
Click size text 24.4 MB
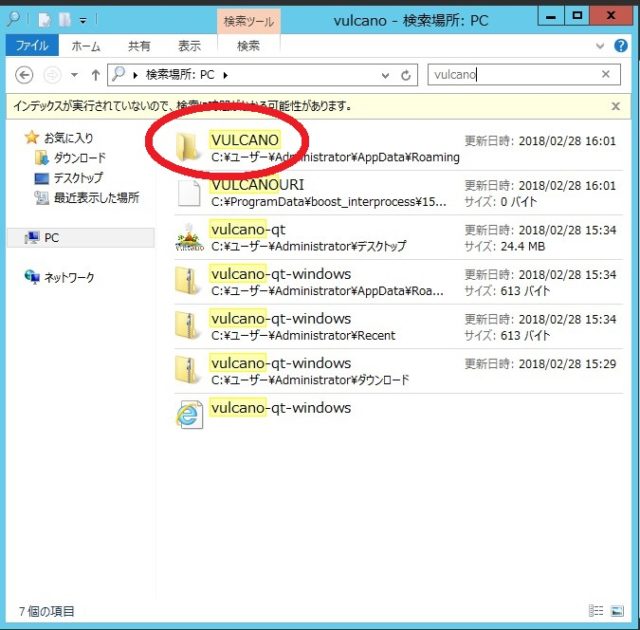(x=523, y=246)
